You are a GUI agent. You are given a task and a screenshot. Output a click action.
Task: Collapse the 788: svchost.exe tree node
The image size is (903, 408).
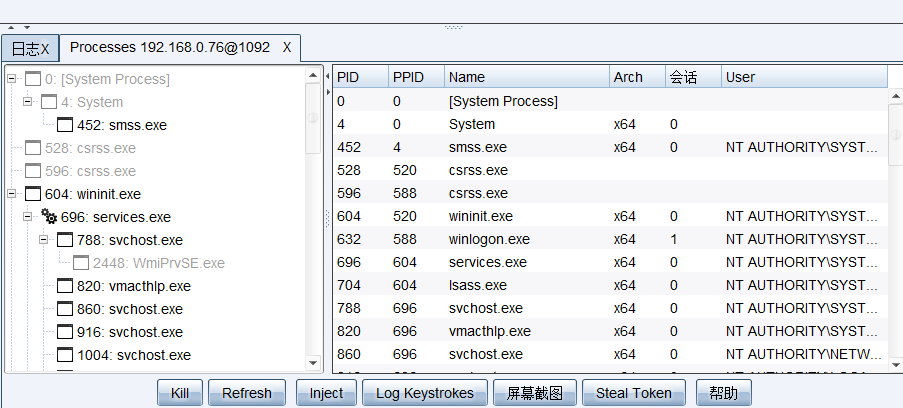pos(44,240)
